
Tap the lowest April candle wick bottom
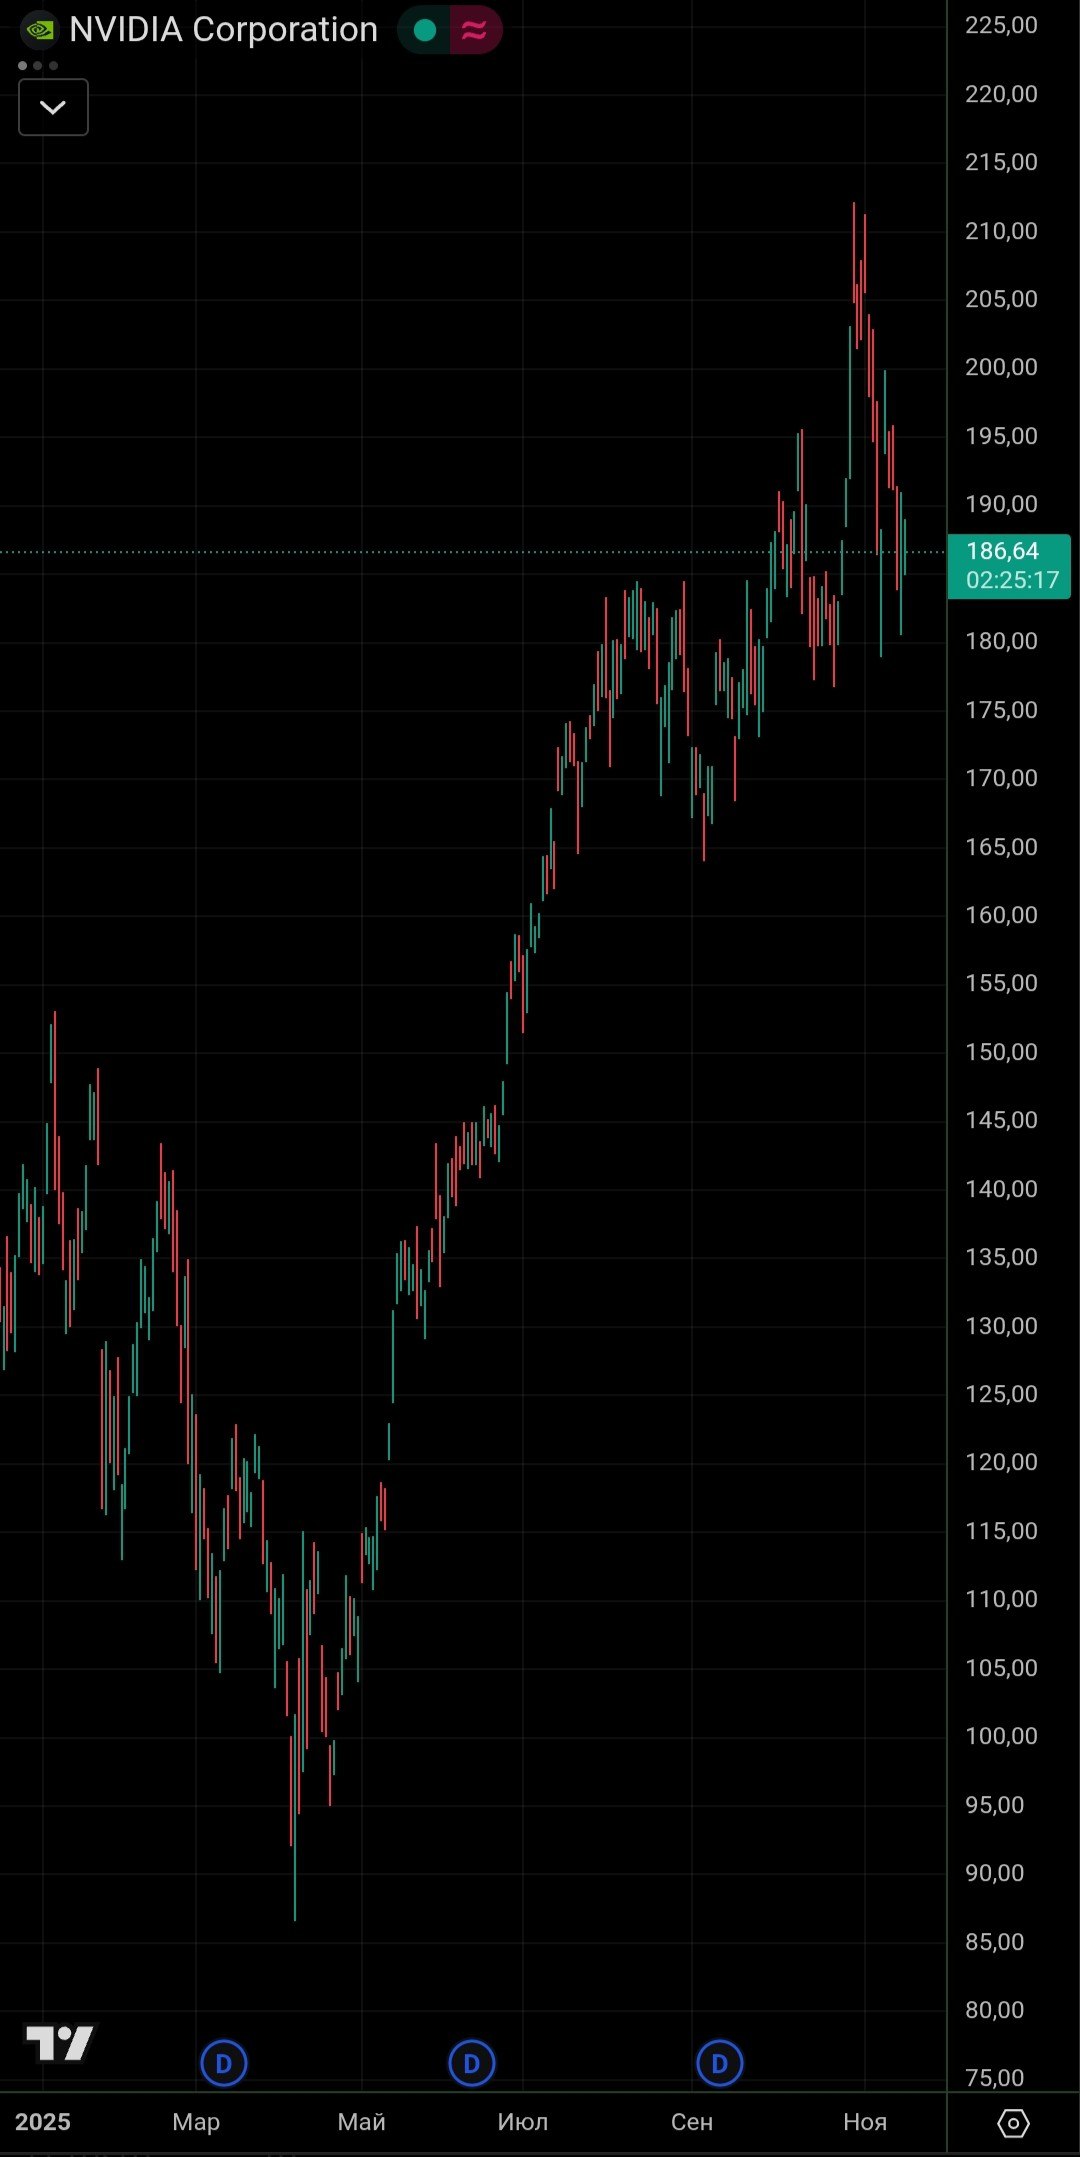pyautogui.click(x=295, y=1910)
